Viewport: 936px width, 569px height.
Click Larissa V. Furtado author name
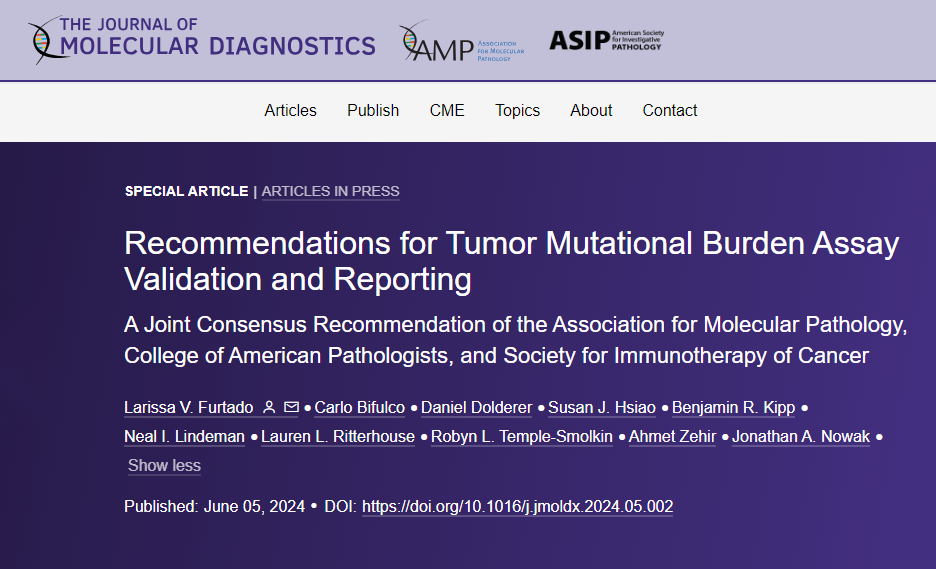coord(187,408)
